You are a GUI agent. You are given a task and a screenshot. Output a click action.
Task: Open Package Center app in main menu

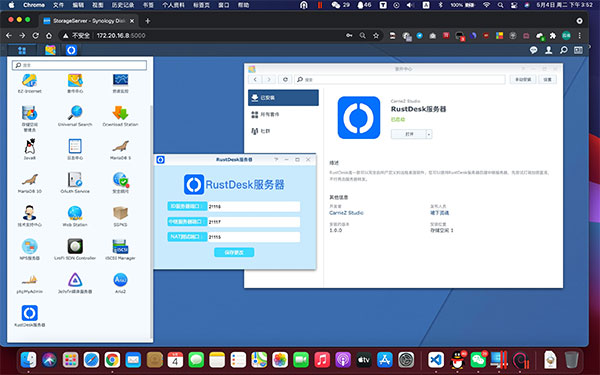[75, 83]
